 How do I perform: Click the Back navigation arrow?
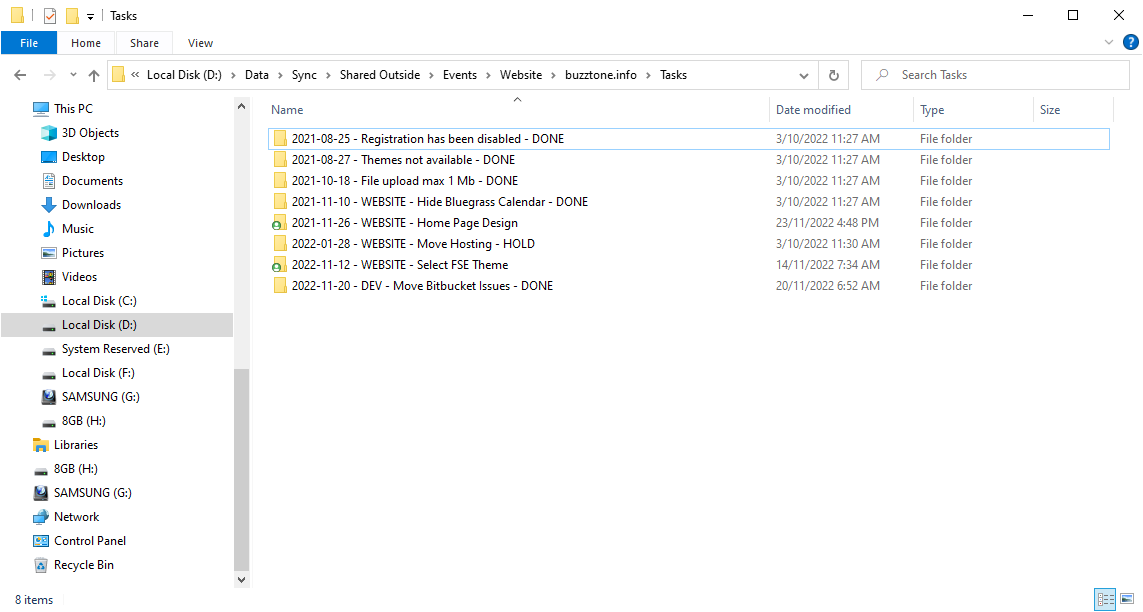pyautogui.click(x=20, y=75)
